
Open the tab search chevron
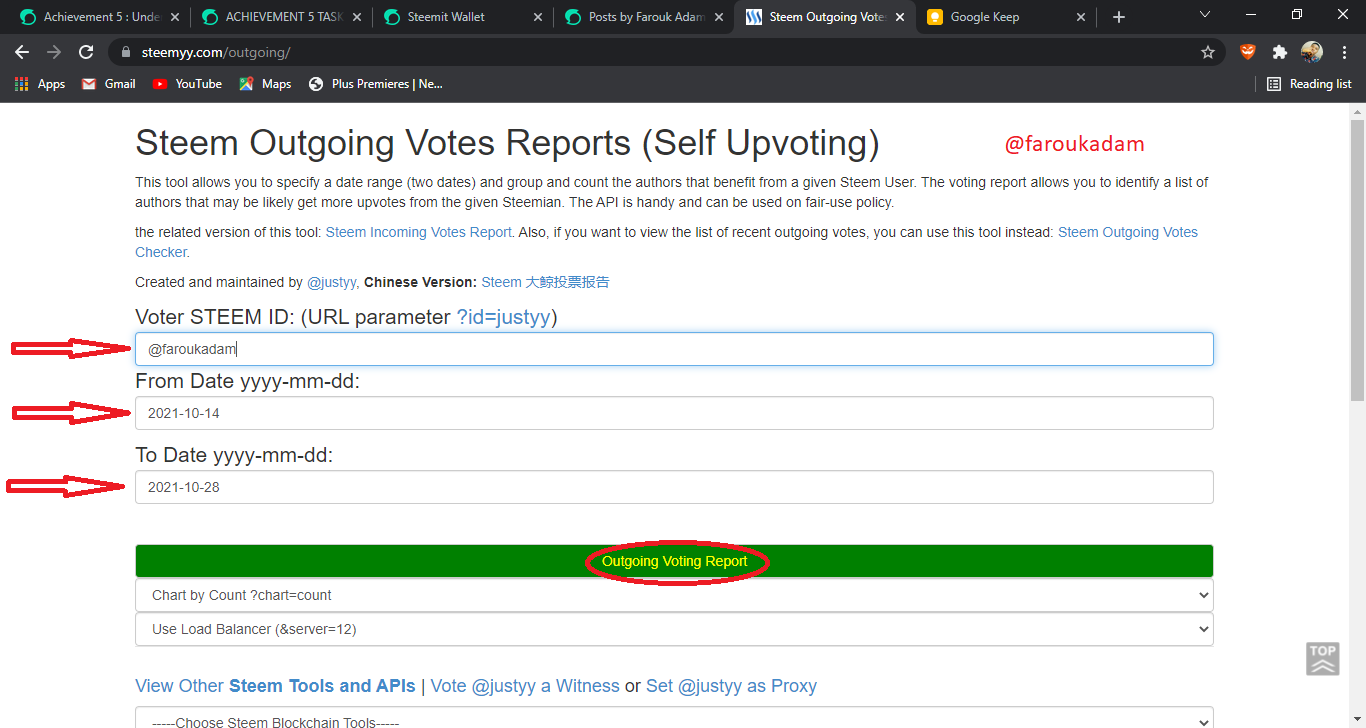pyautogui.click(x=1204, y=15)
